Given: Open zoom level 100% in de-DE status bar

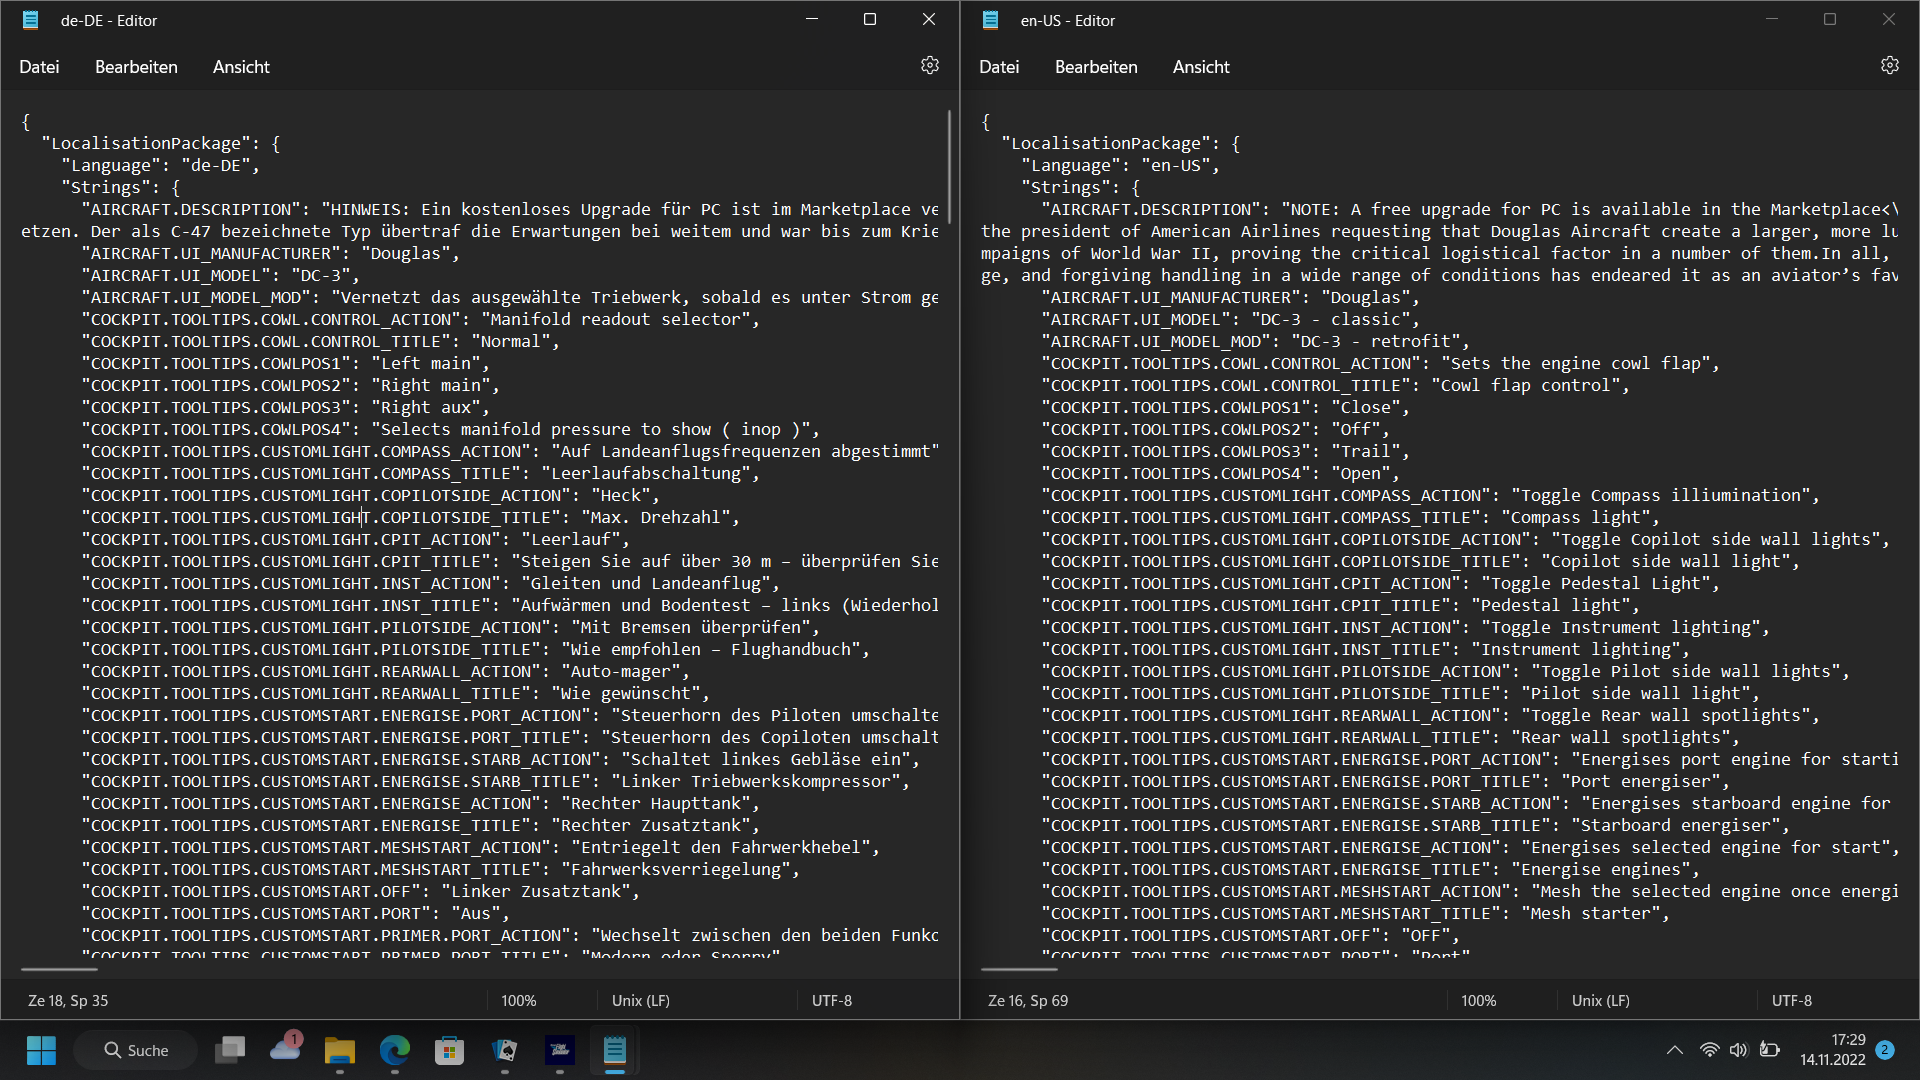Looking at the screenshot, I should point(518,1000).
